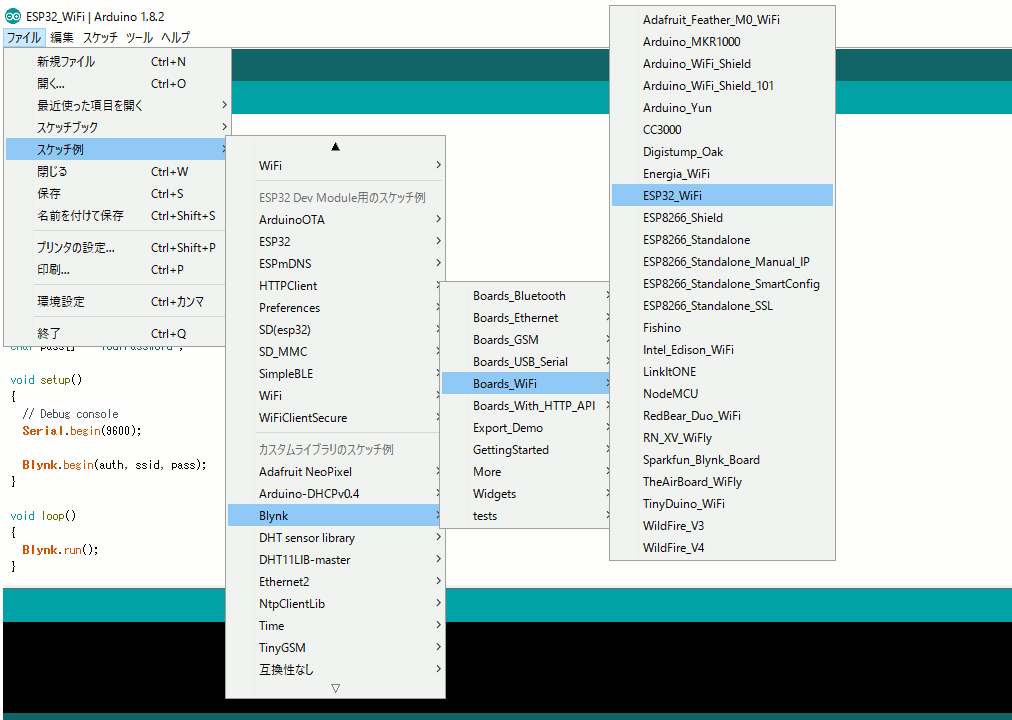Viewport: 1012px width, 720px height.
Task: Open the スケッチ menu
Action: [x=100, y=37]
